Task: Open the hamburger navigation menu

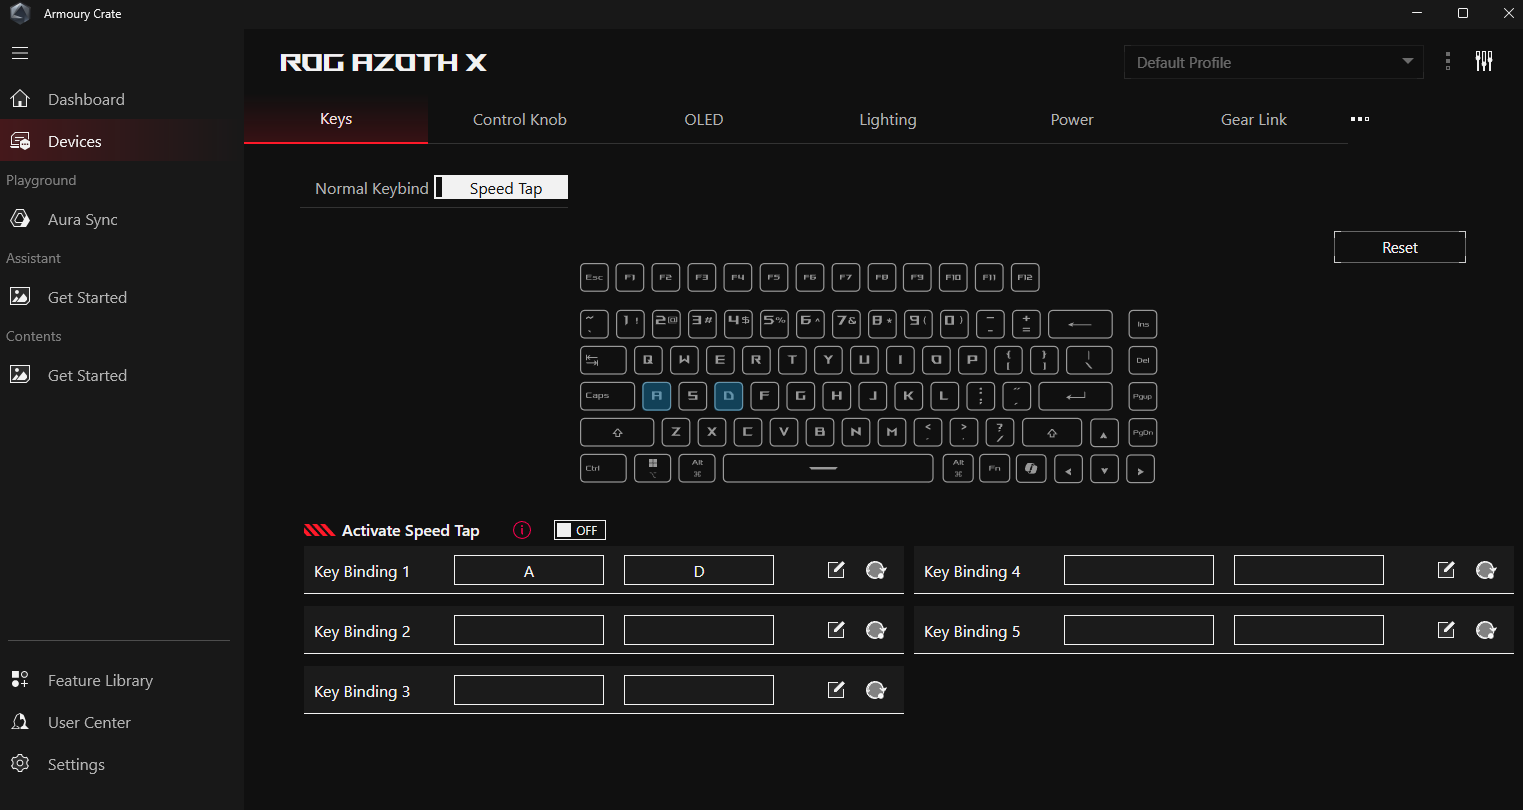Action: (20, 53)
